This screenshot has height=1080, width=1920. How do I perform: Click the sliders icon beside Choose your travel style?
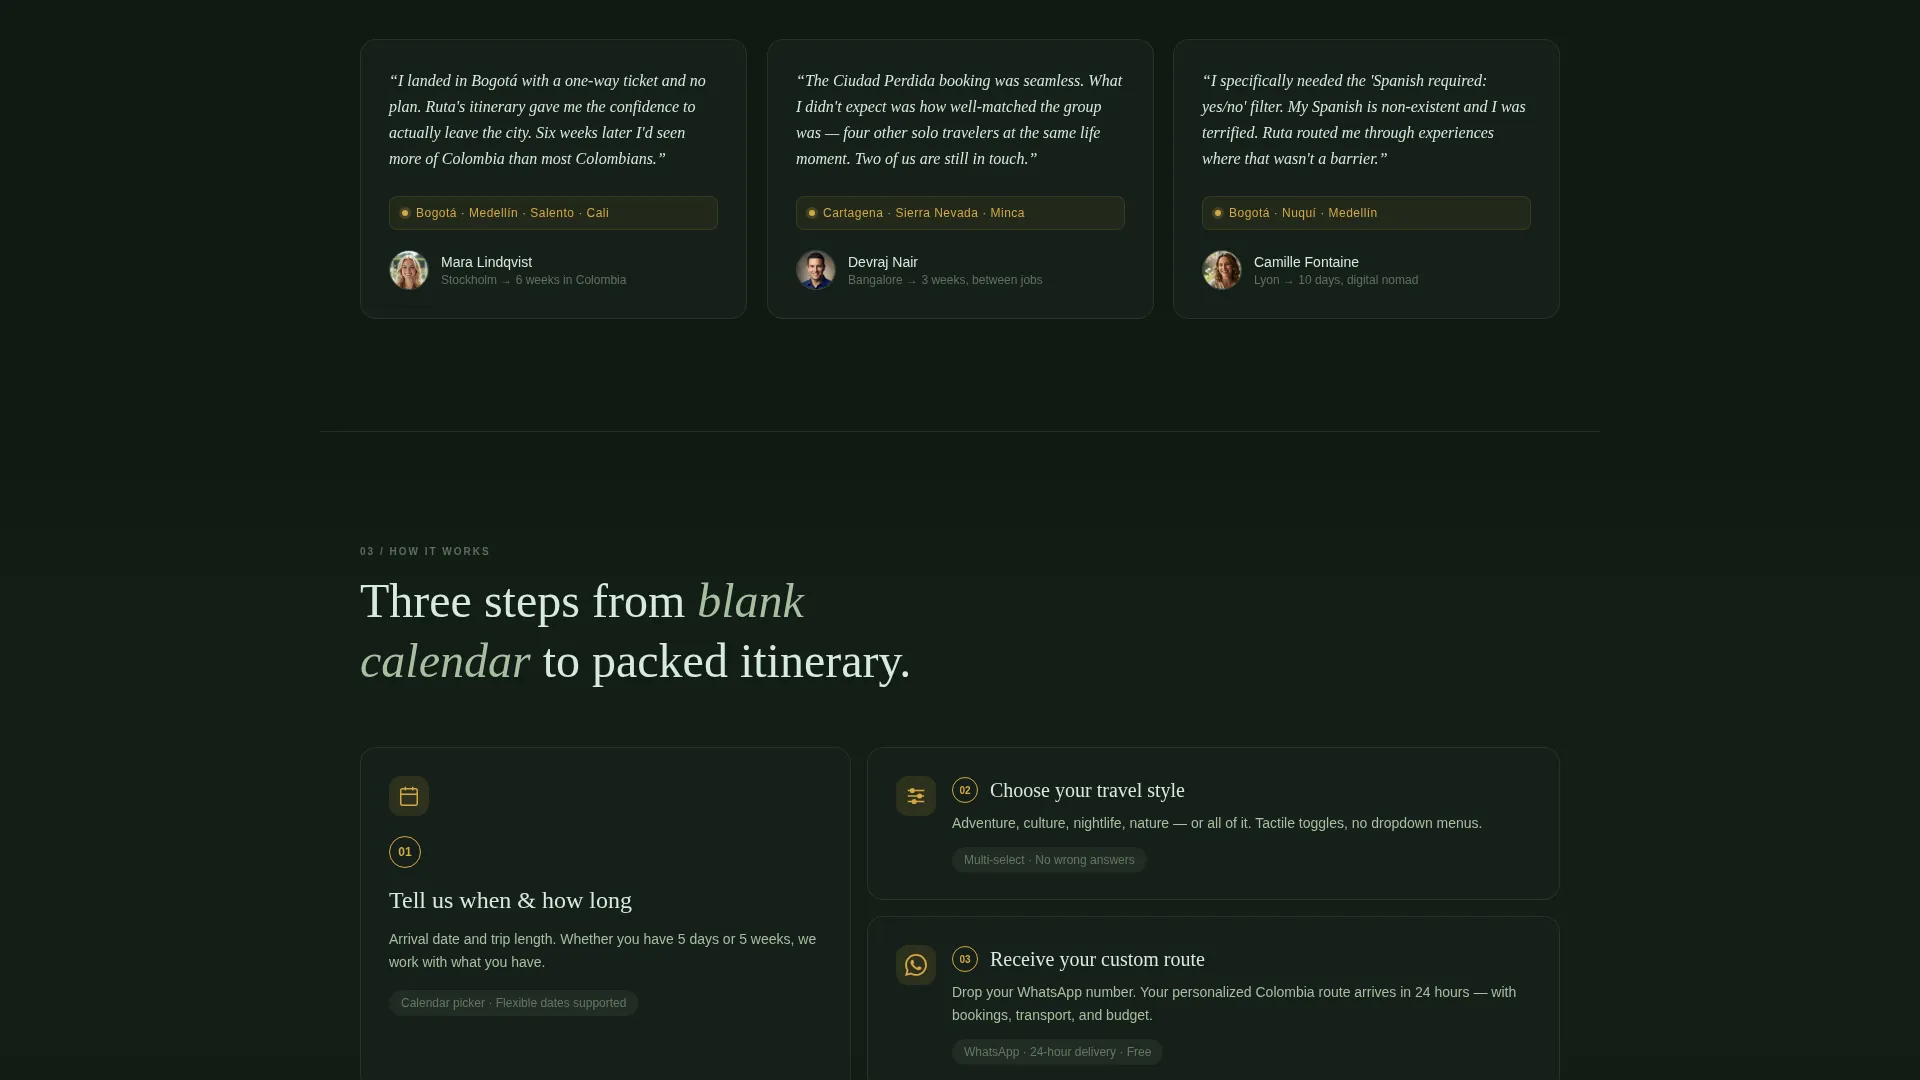[x=916, y=796]
